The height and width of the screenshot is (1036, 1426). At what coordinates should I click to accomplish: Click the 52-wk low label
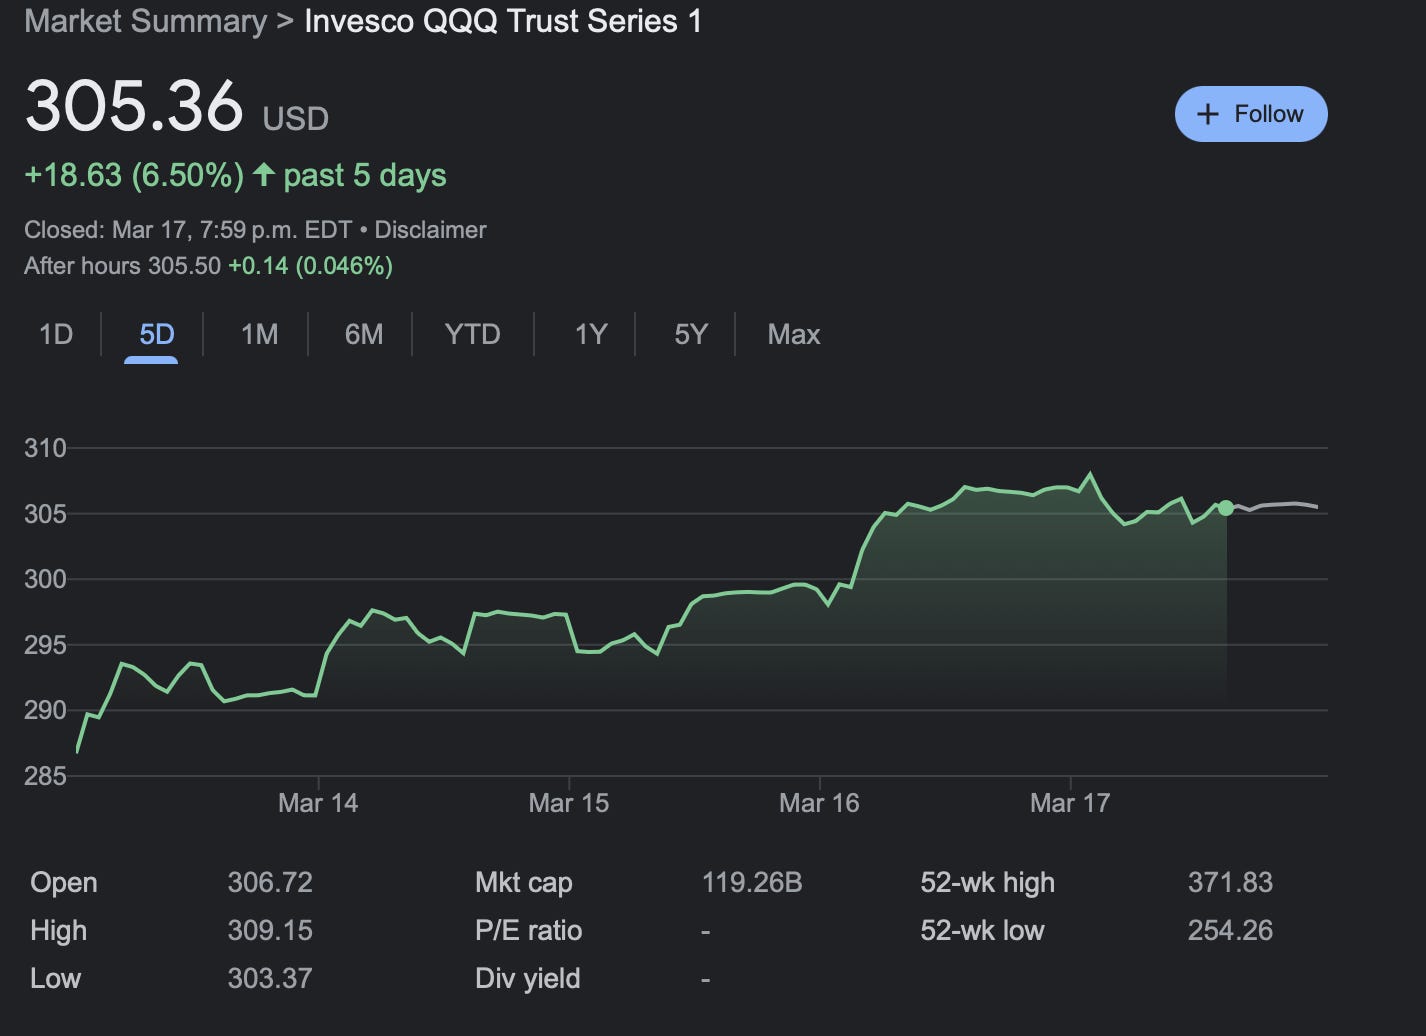click(982, 931)
